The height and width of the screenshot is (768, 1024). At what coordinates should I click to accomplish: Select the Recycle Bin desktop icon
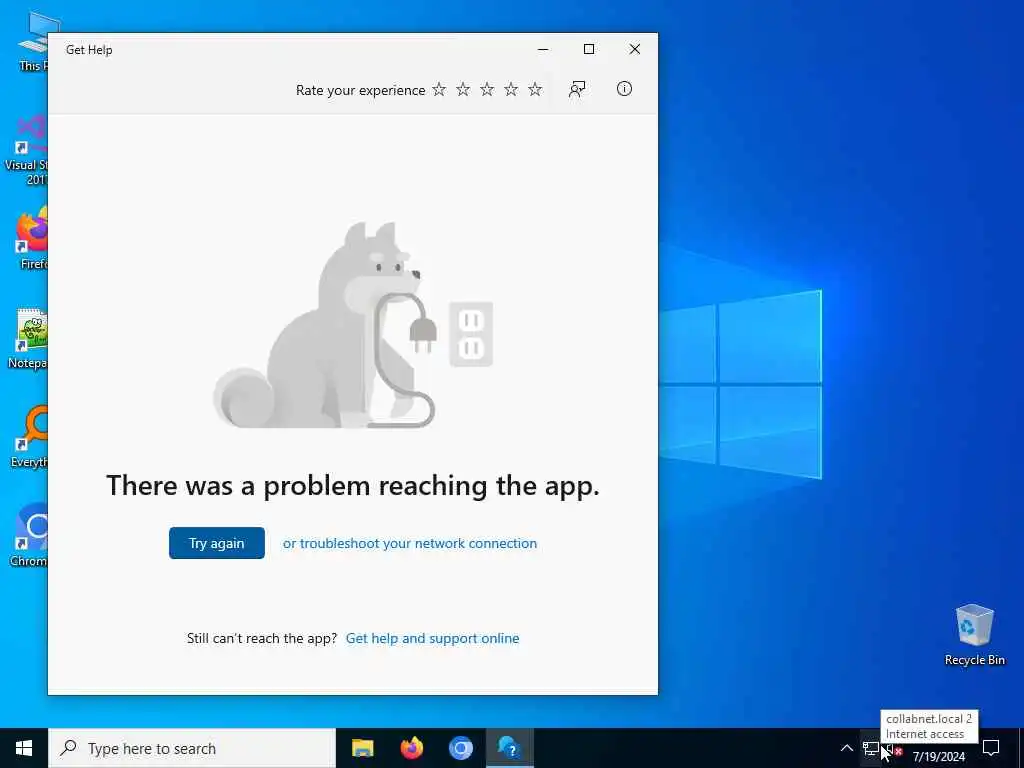974,635
